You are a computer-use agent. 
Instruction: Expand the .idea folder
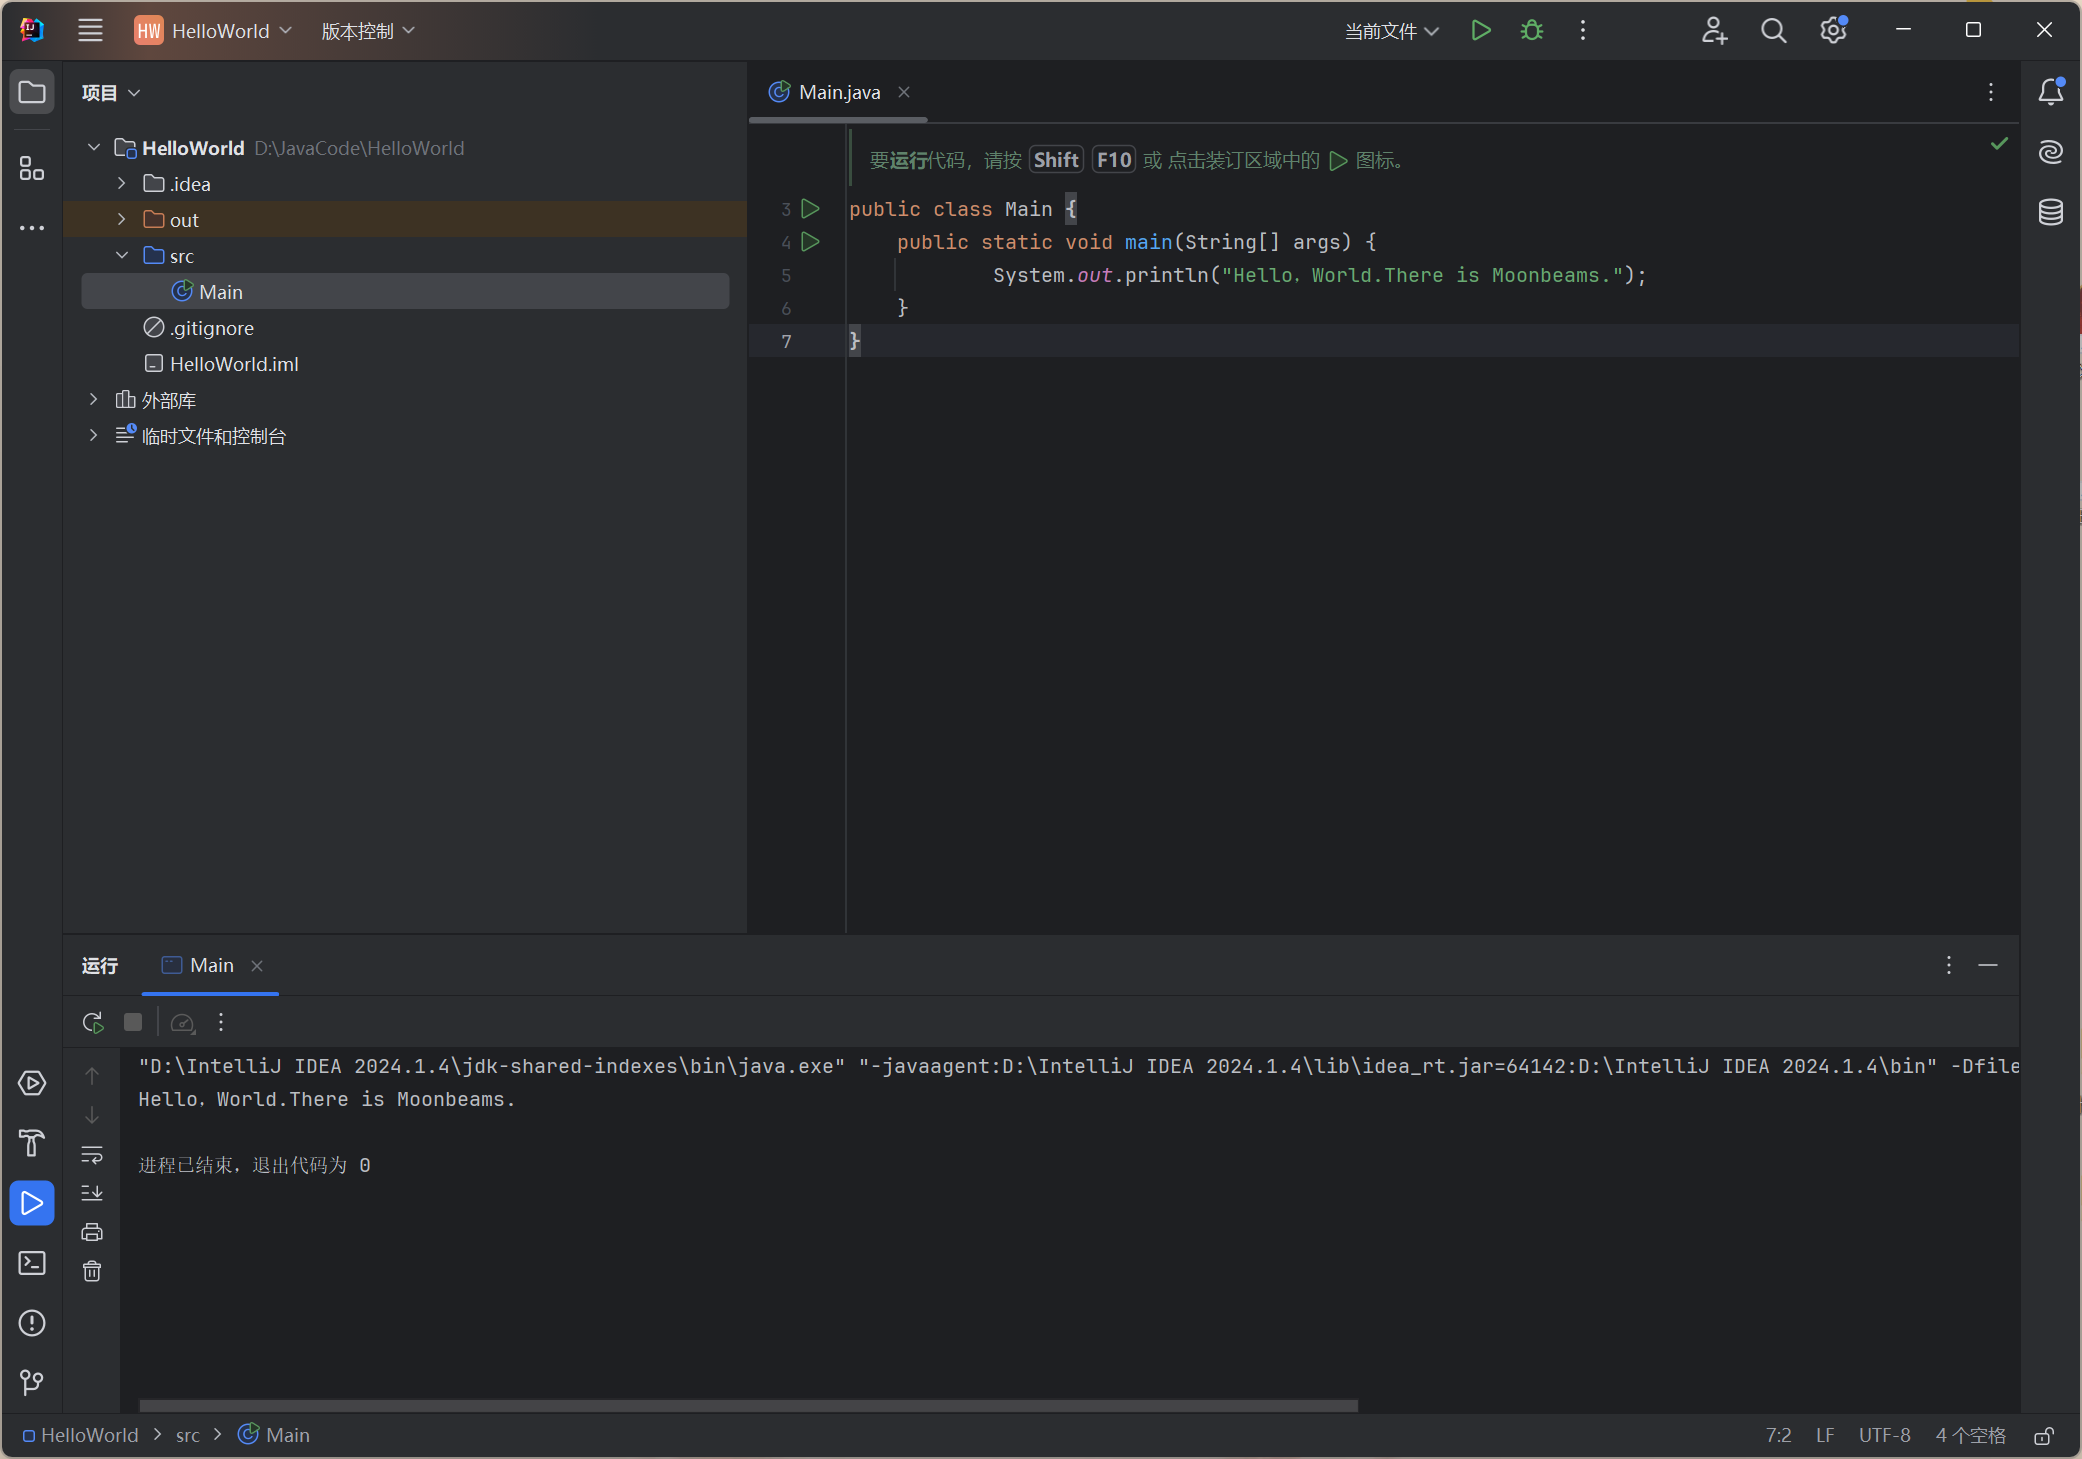click(122, 183)
